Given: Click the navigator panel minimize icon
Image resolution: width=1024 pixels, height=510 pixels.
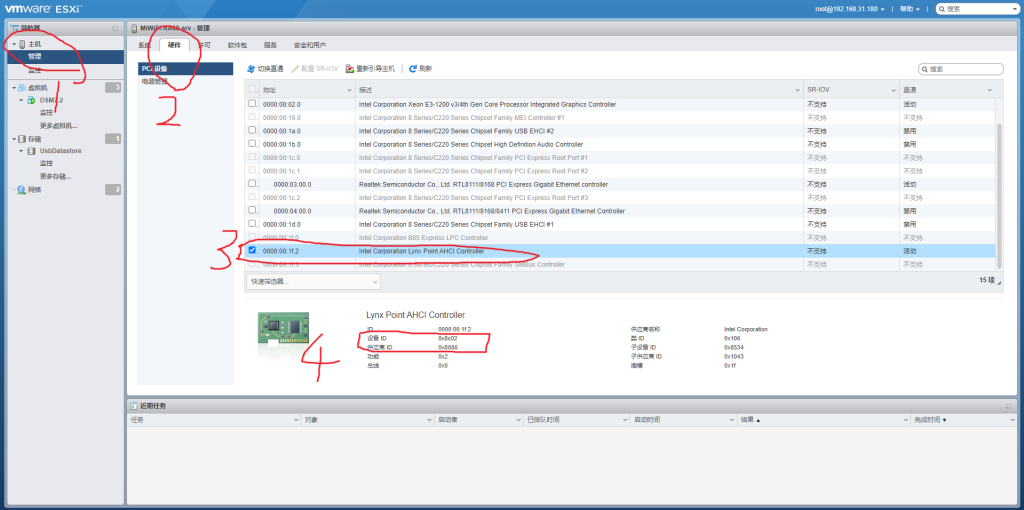Looking at the screenshot, I should pos(116,28).
